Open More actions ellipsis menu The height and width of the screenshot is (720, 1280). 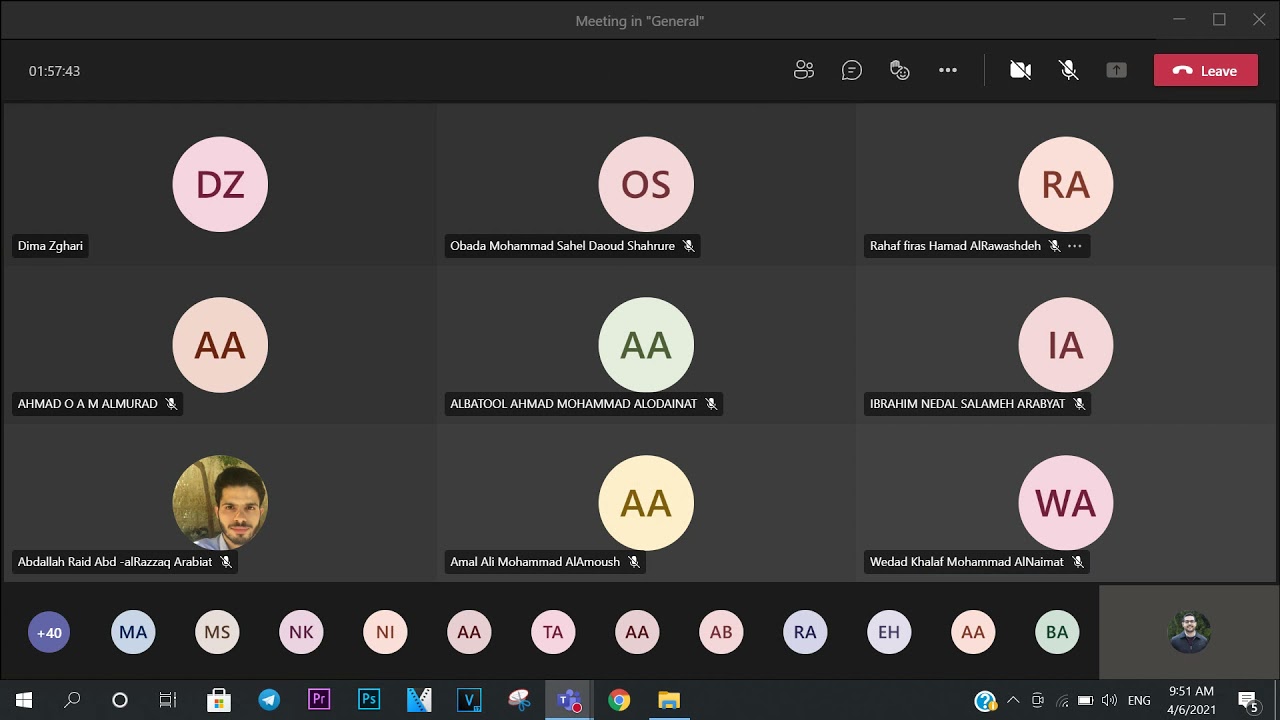pos(948,70)
